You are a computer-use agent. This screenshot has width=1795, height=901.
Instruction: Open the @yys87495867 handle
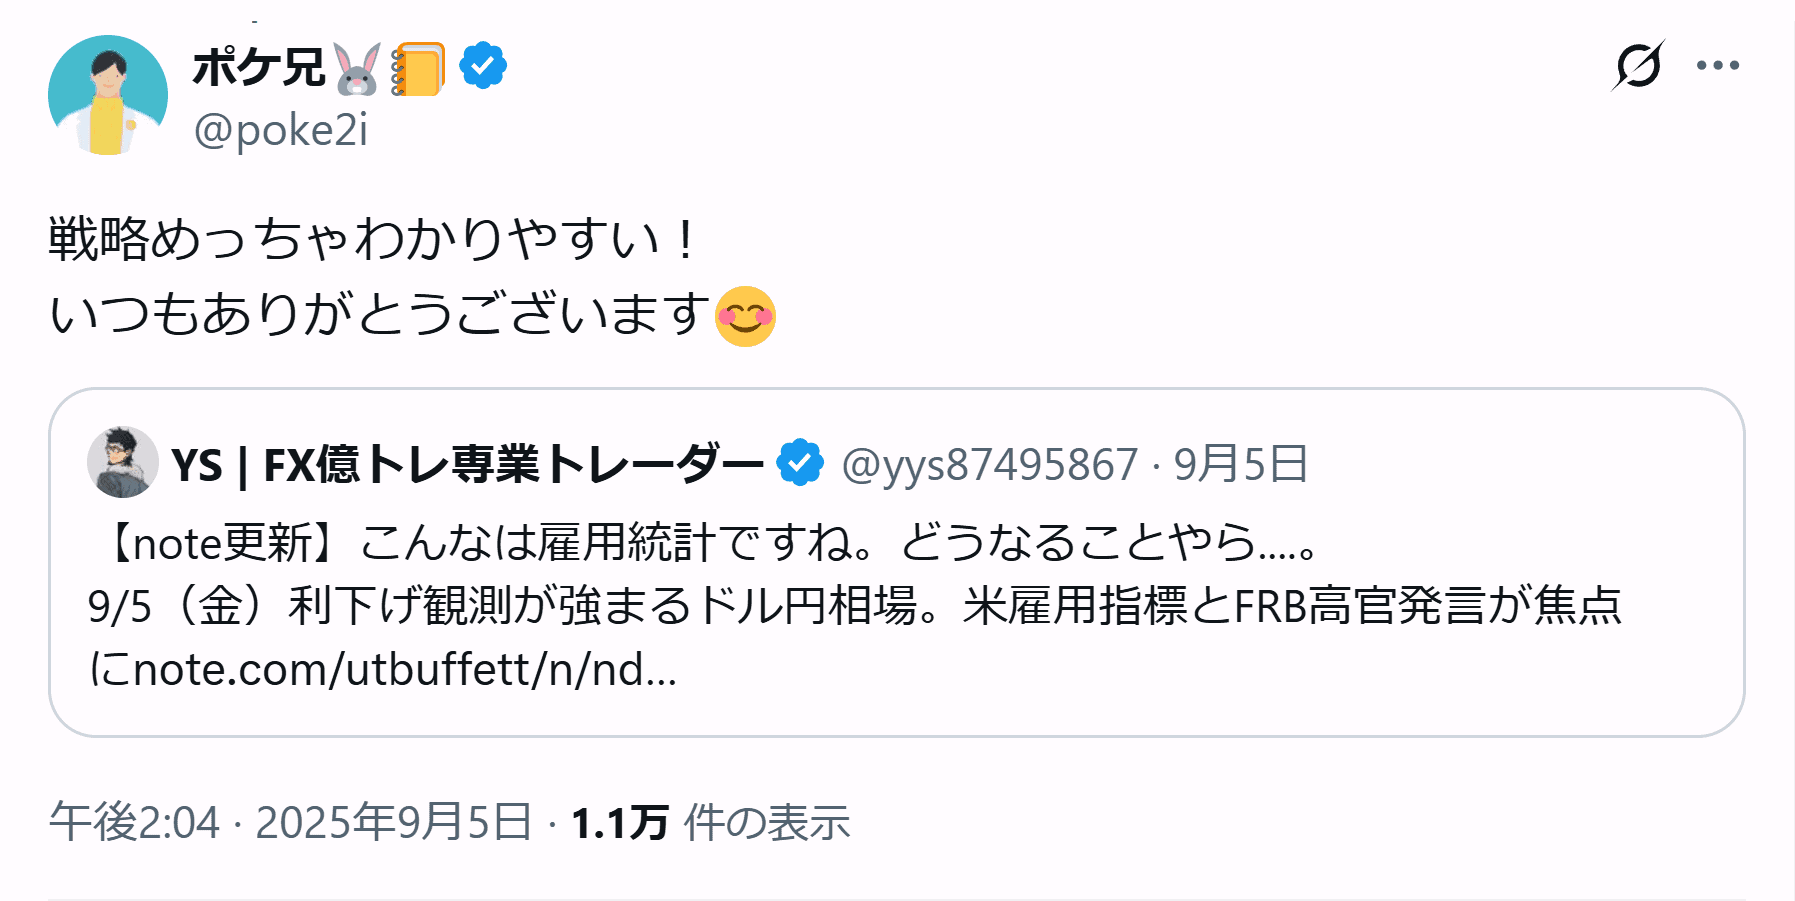[990, 464]
